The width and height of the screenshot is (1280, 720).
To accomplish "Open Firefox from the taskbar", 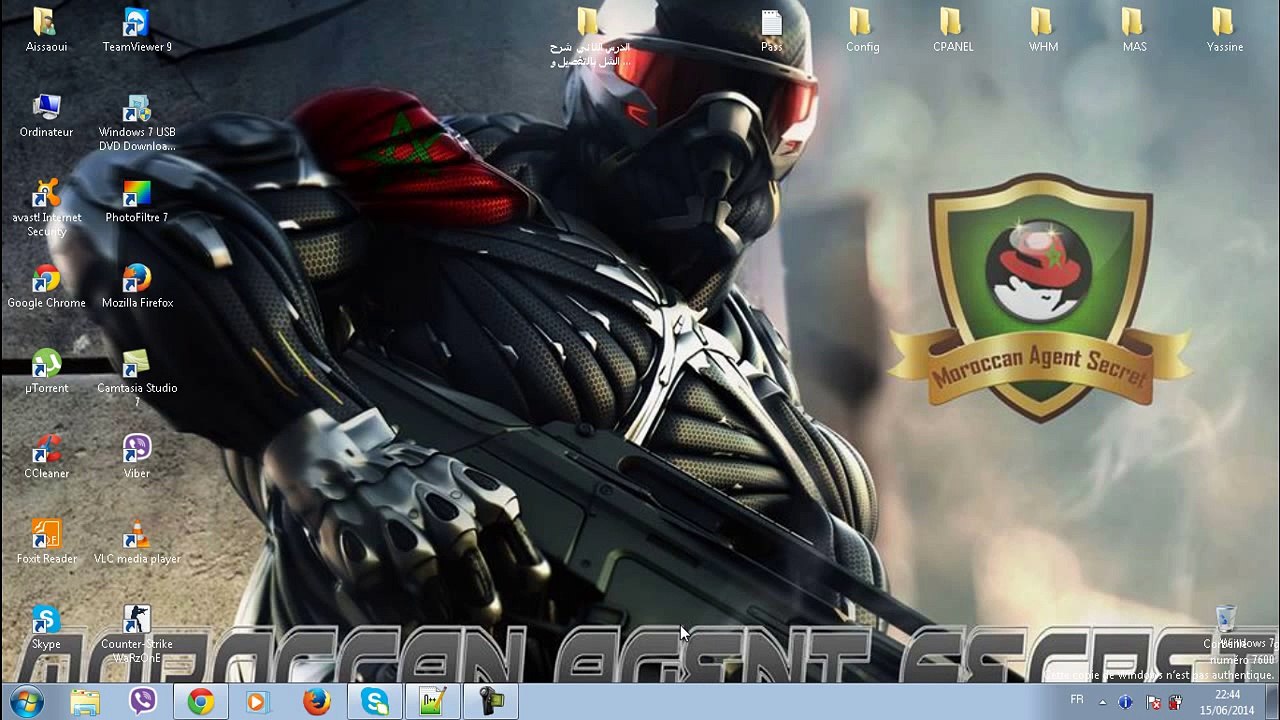I will click(317, 702).
